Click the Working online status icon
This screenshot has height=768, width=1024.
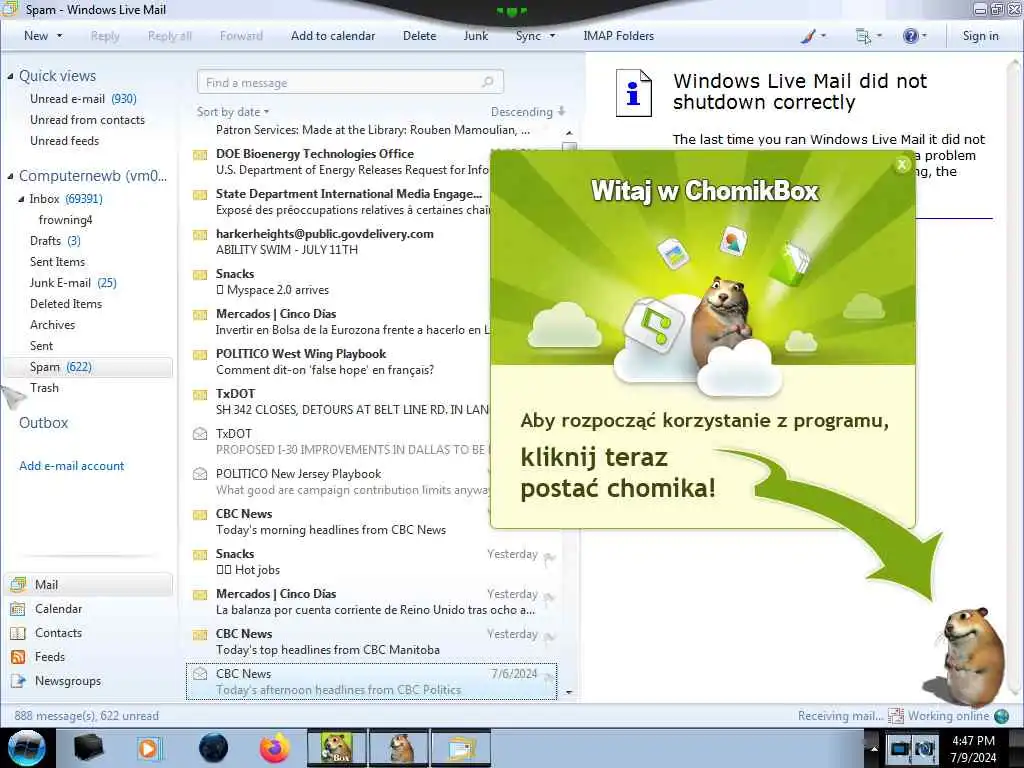pos(1001,716)
